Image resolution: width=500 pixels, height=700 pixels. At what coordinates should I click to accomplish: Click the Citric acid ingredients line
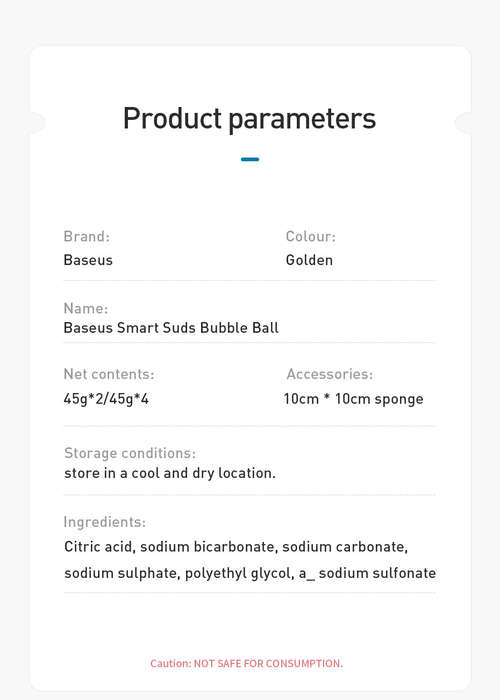pyautogui.click(x=236, y=547)
